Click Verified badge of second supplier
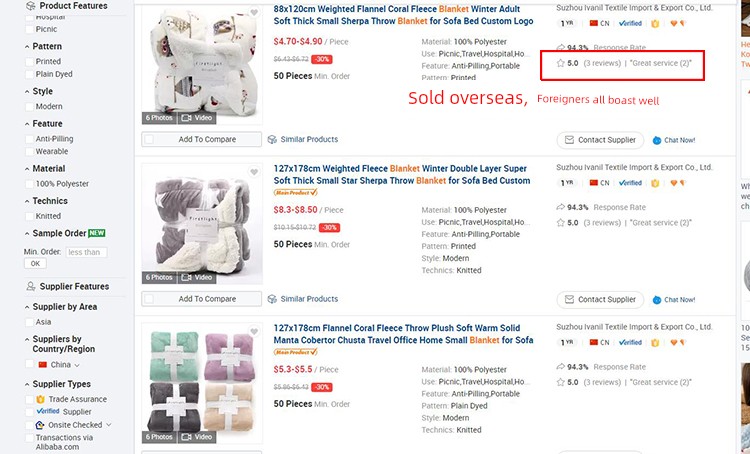Screen dimensions: 750x454 tap(630, 183)
